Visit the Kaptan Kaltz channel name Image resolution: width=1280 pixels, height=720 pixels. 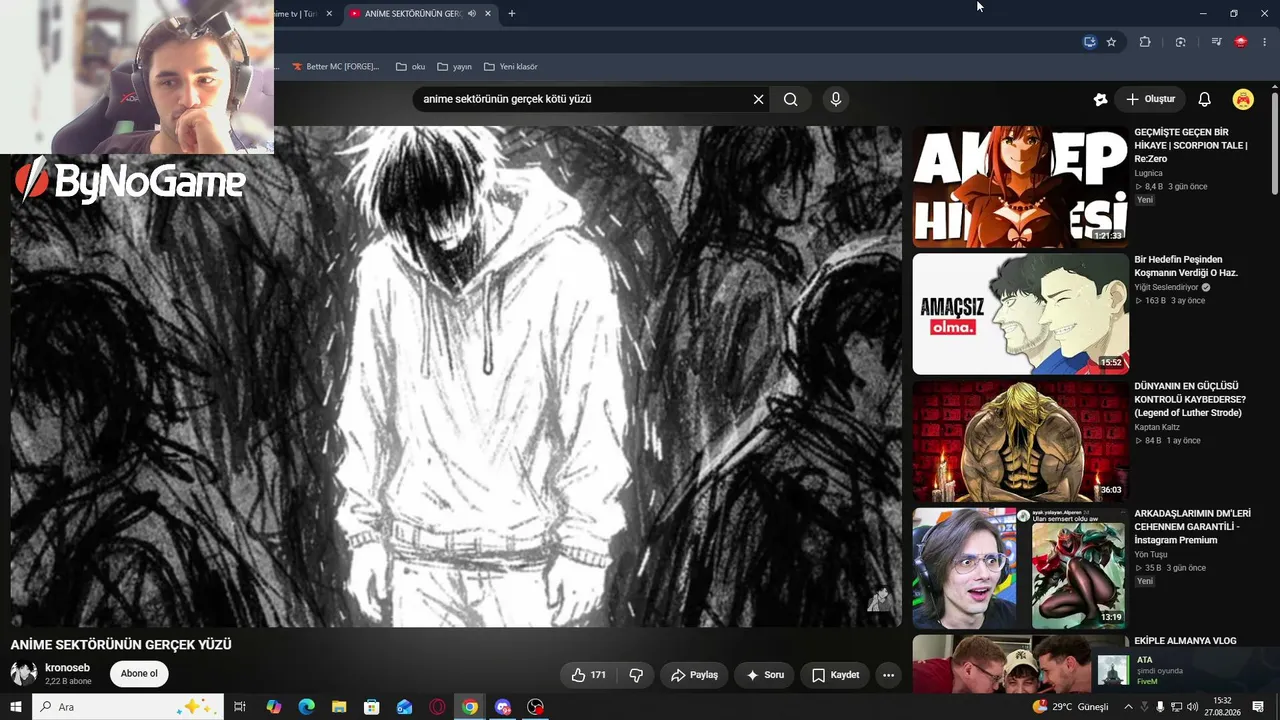point(1157,427)
